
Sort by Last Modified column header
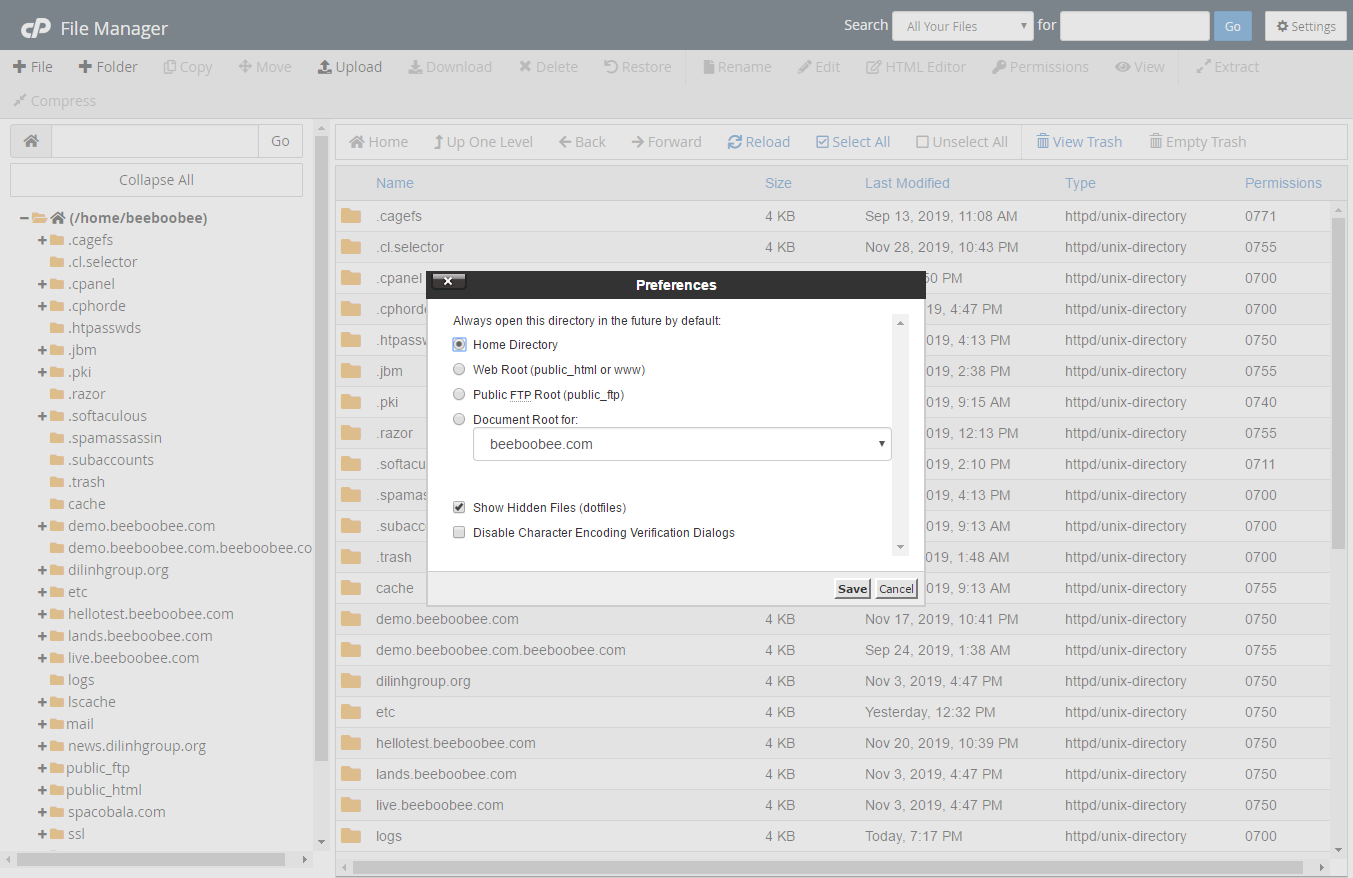click(907, 183)
